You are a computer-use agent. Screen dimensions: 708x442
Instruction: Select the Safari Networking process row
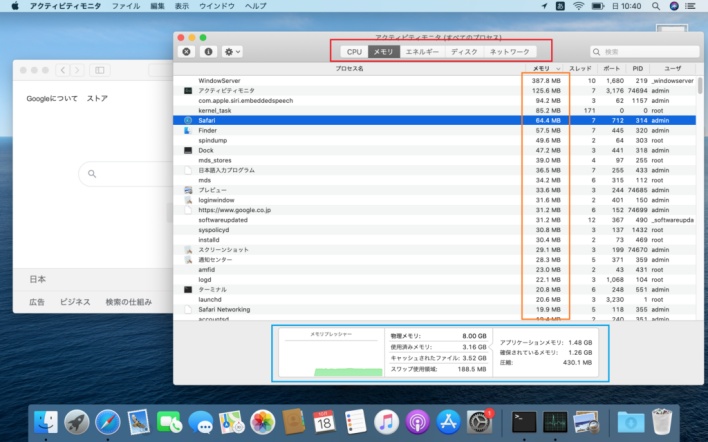coord(434,309)
